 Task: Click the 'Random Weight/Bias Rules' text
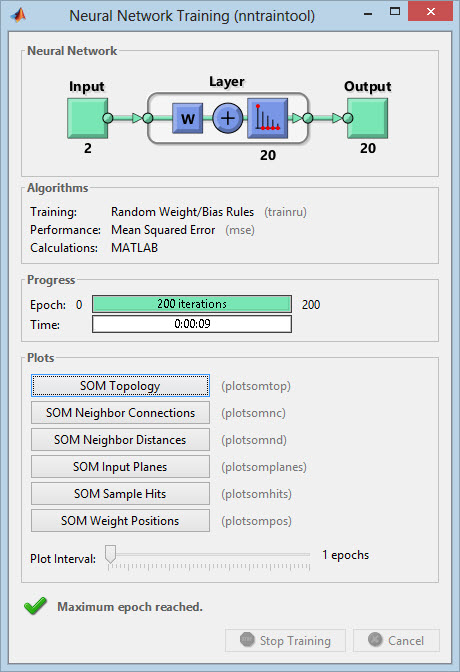182,212
